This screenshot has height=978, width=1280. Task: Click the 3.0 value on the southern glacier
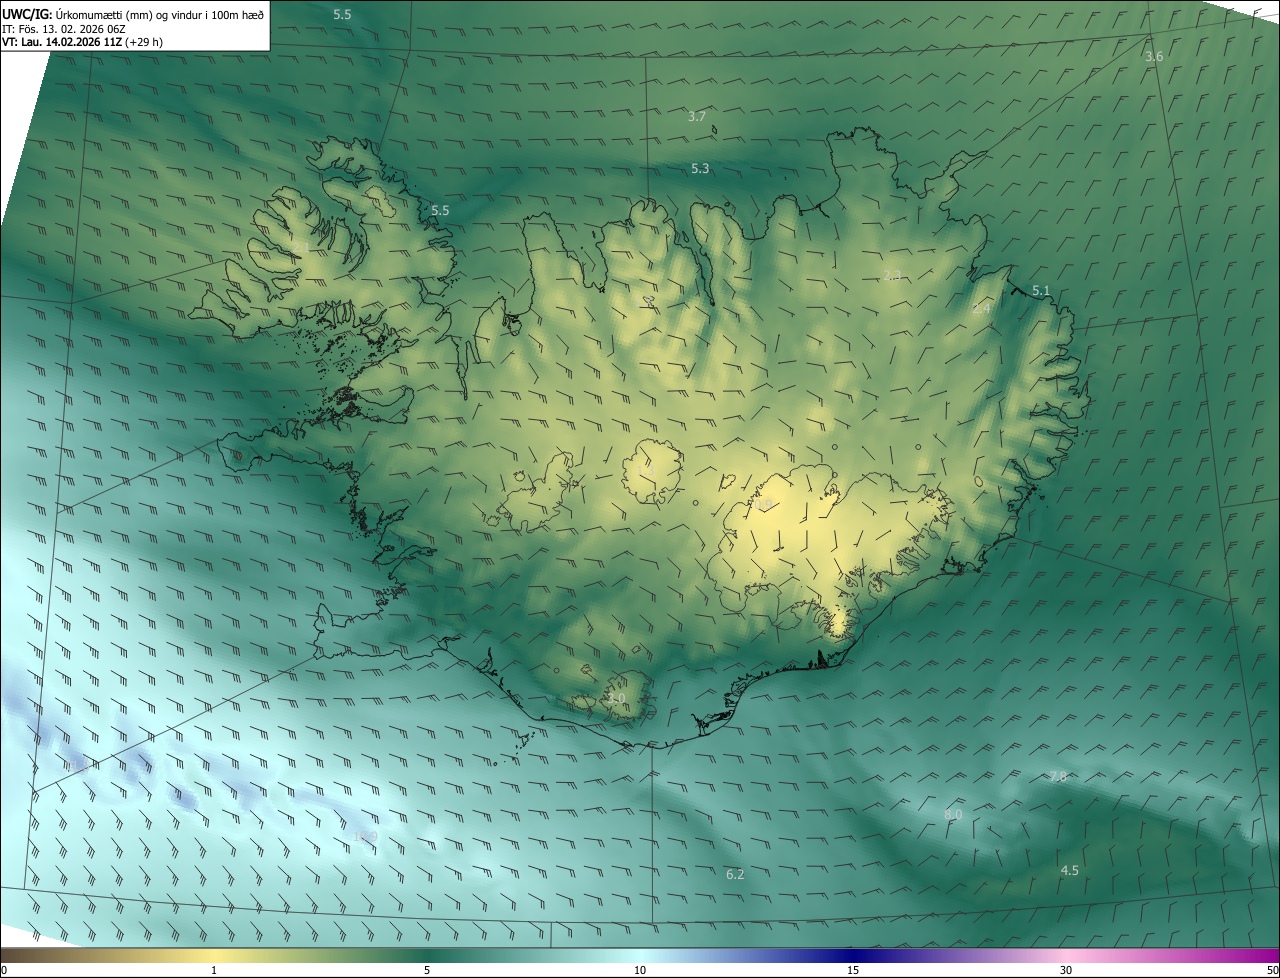point(615,699)
